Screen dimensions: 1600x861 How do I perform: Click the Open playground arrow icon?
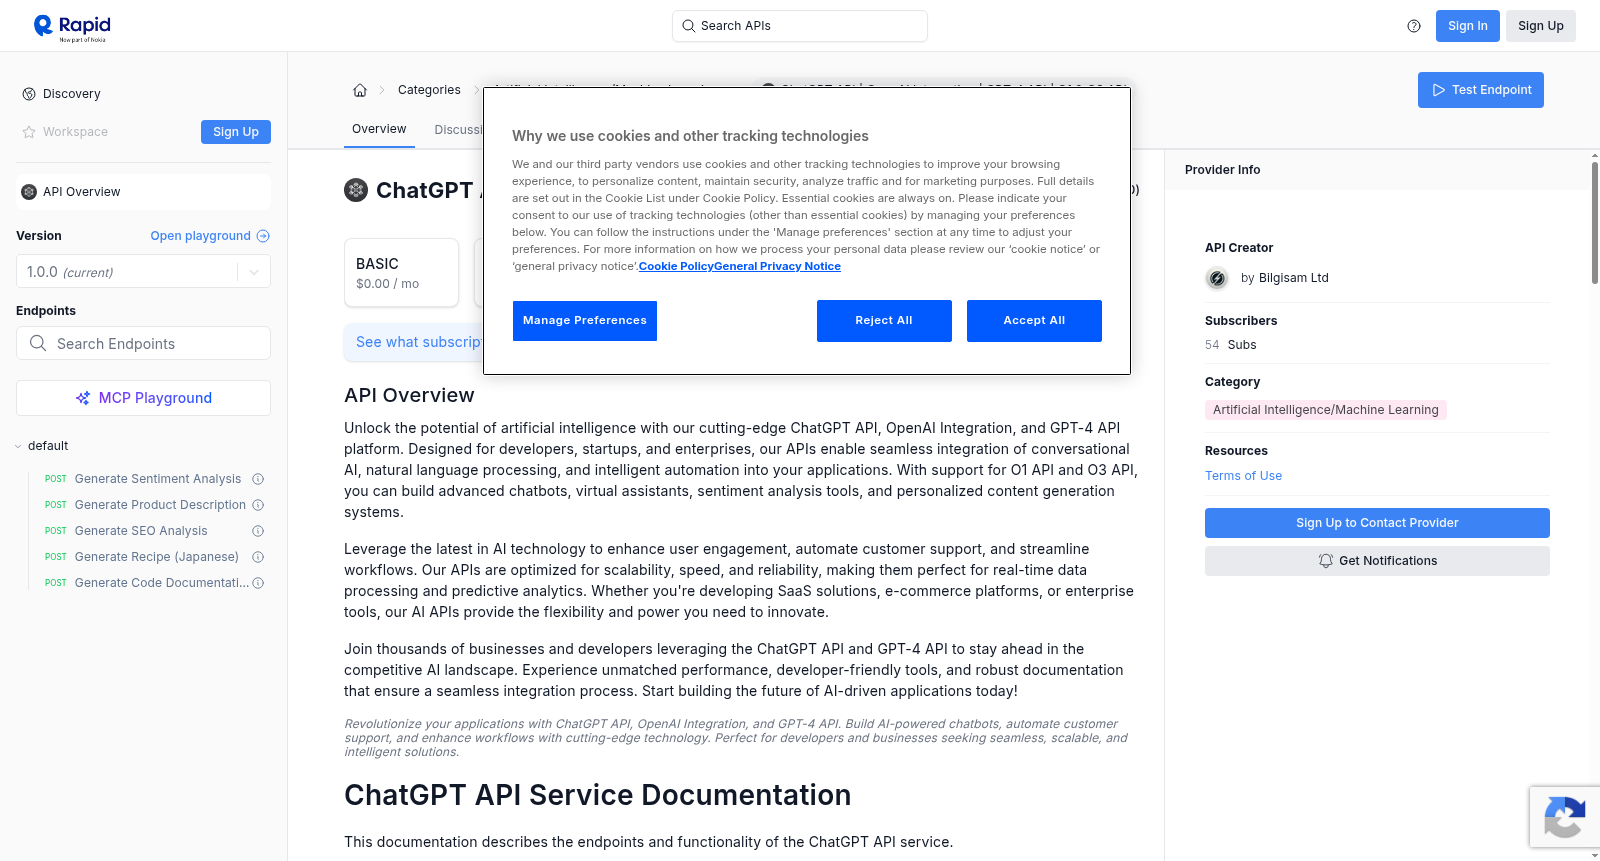pyautogui.click(x=263, y=236)
